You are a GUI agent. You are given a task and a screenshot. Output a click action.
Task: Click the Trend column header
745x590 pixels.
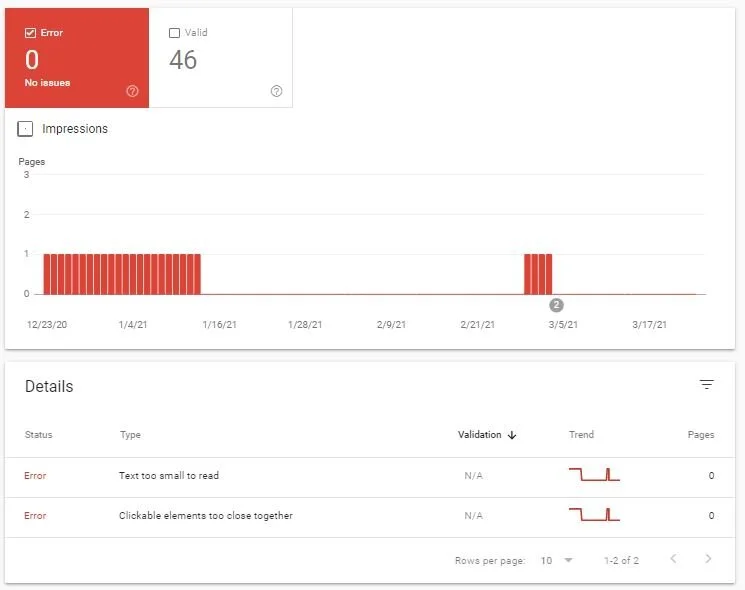click(x=581, y=435)
